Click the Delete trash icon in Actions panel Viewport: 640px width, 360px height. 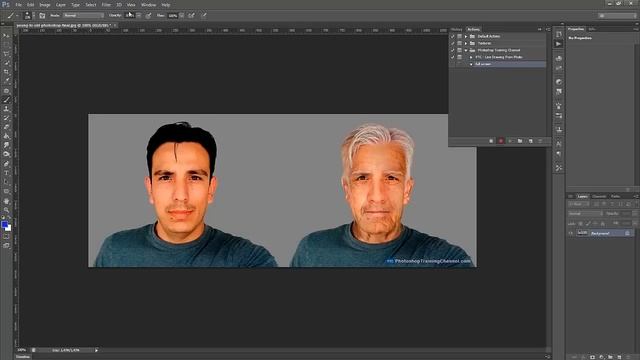pyautogui.click(x=540, y=141)
